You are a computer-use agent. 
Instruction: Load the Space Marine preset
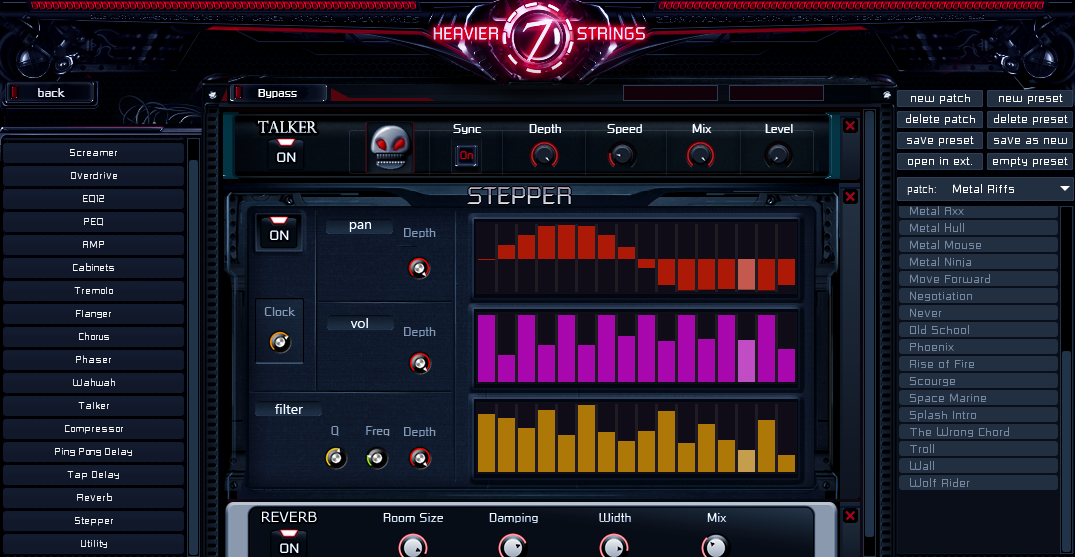[x=978, y=398]
